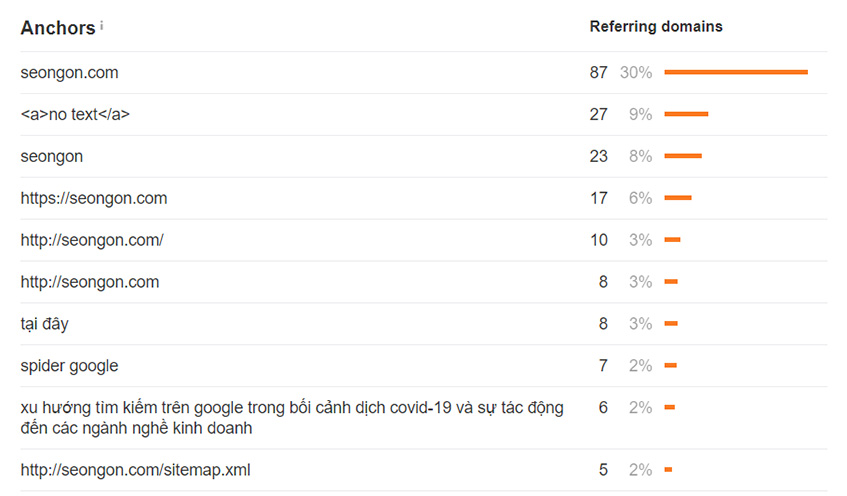Click the 23 referring domains count

click(x=599, y=156)
